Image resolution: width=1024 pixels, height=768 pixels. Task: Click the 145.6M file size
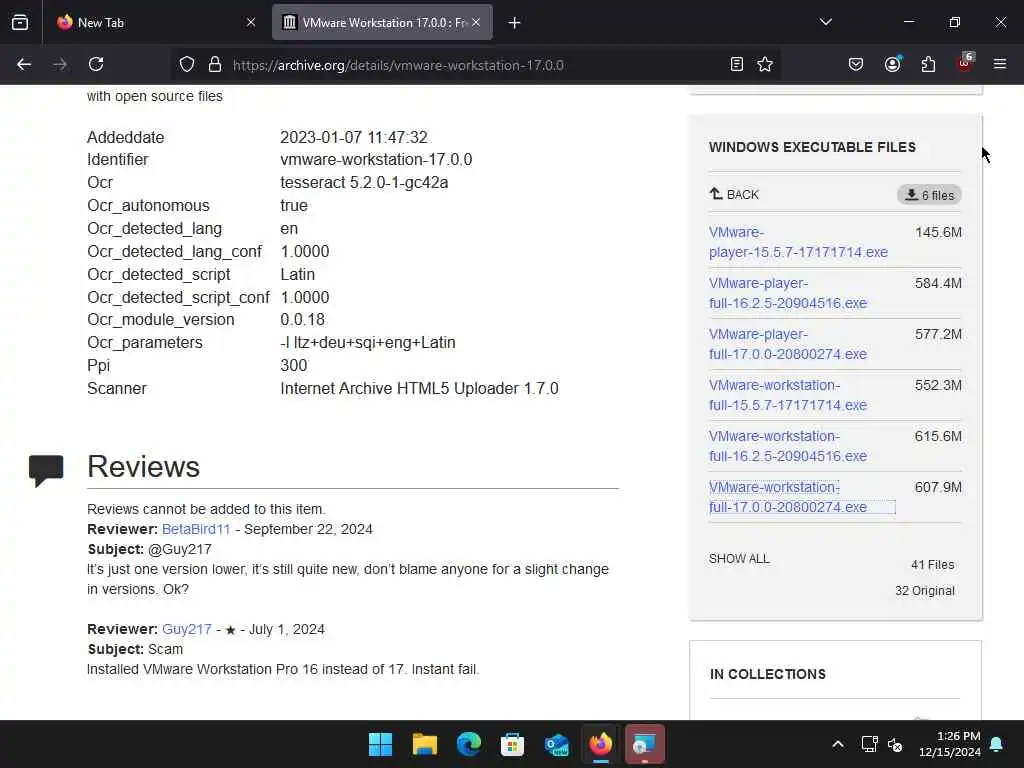[x=938, y=232]
